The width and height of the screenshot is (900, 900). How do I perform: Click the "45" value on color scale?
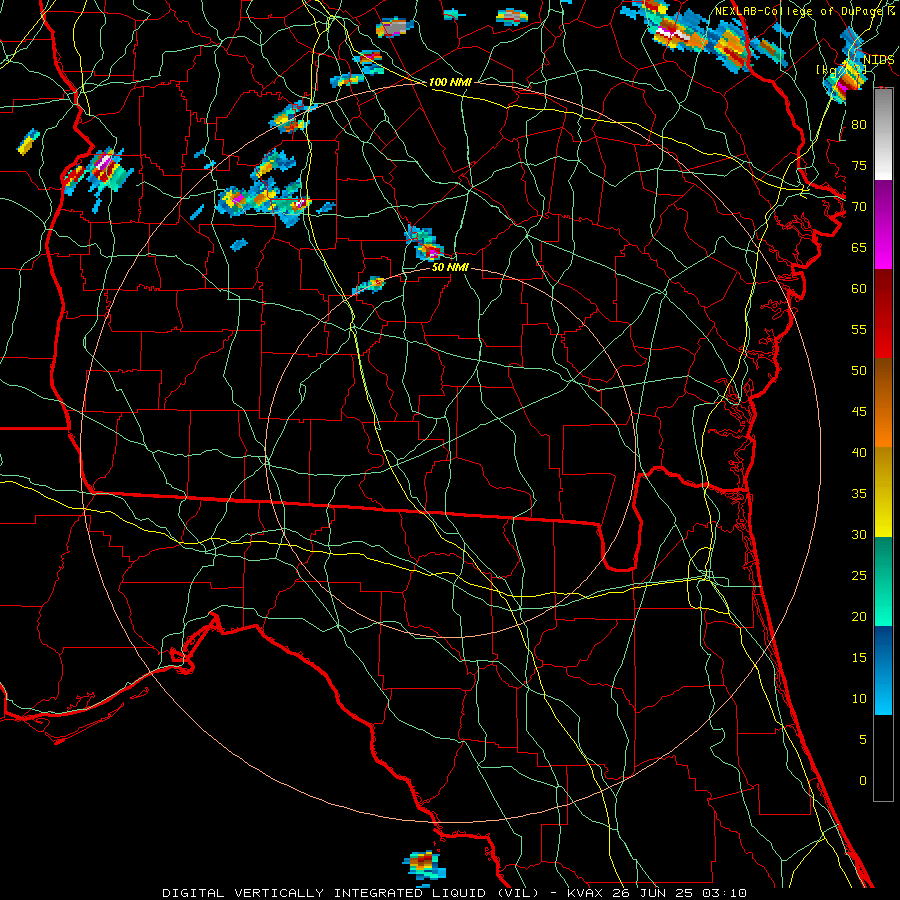(x=859, y=412)
